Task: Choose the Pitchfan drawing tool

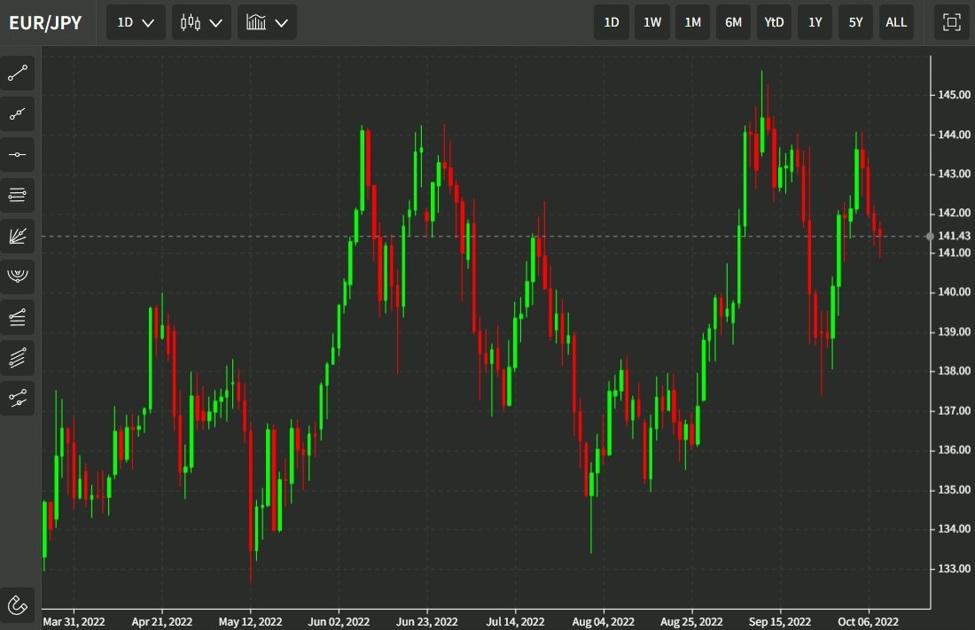Action: [x=17, y=317]
